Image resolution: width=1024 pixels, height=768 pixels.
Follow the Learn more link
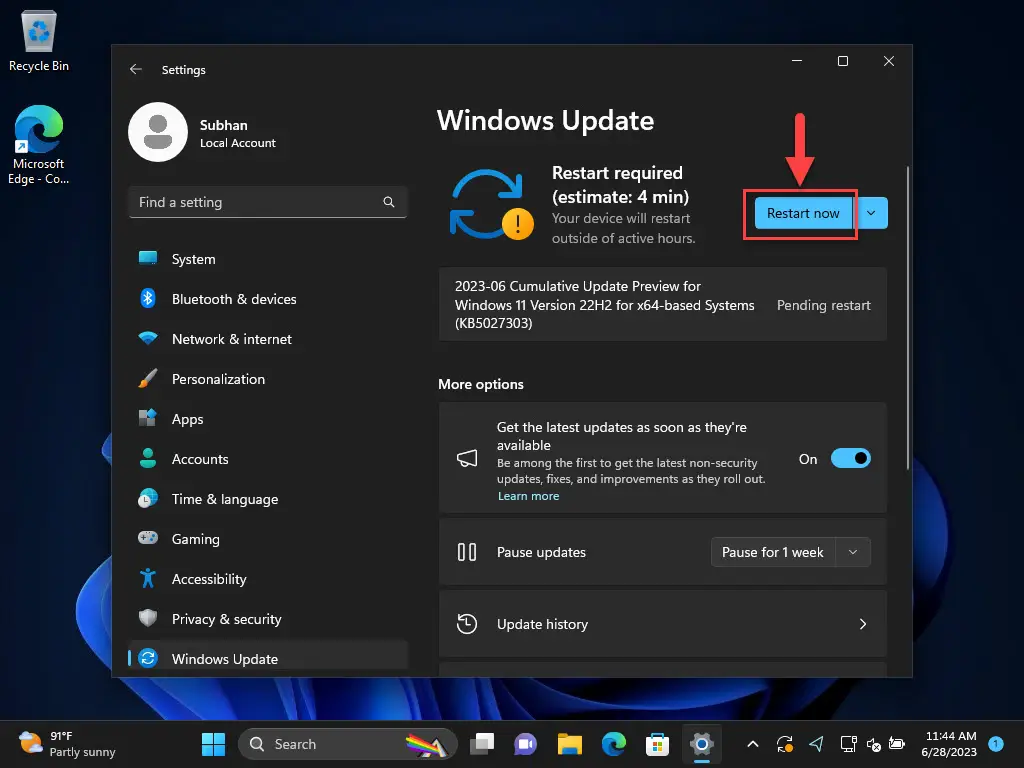coord(528,496)
